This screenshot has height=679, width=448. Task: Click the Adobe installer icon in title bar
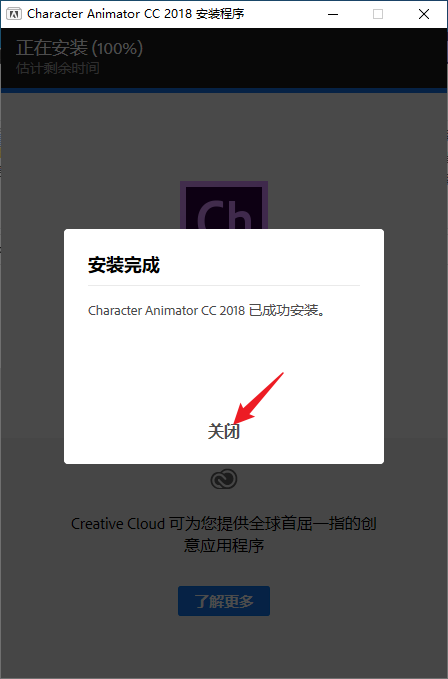14,14
